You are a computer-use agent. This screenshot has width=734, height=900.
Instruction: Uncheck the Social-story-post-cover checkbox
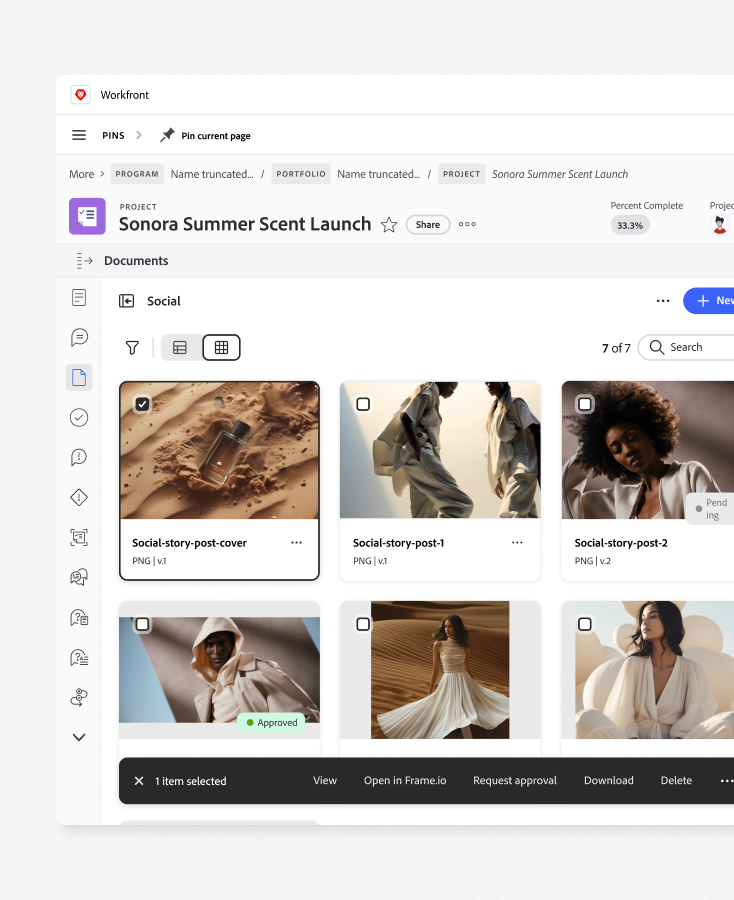pyautogui.click(x=142, y=404)
